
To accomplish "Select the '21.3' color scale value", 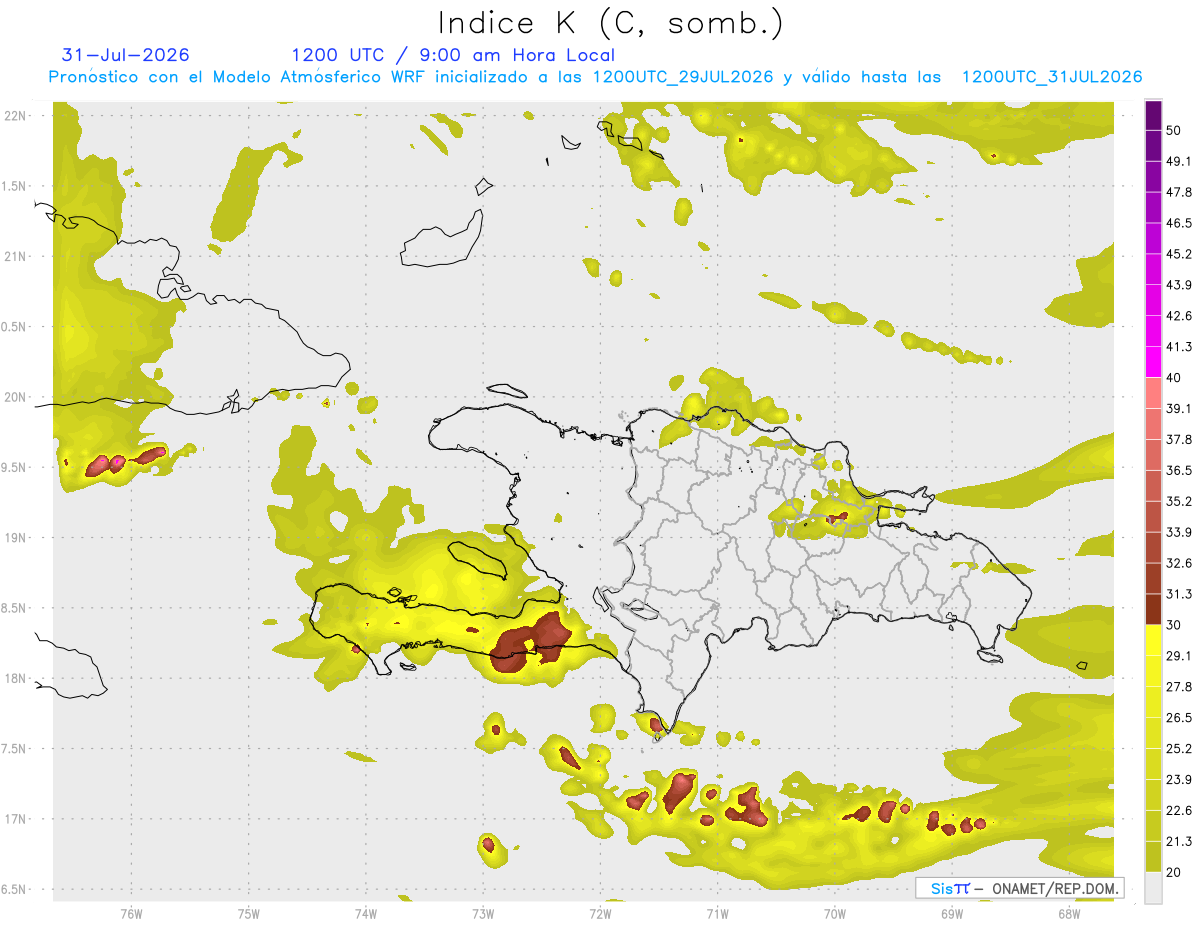I will click(x=1179, y=842).
